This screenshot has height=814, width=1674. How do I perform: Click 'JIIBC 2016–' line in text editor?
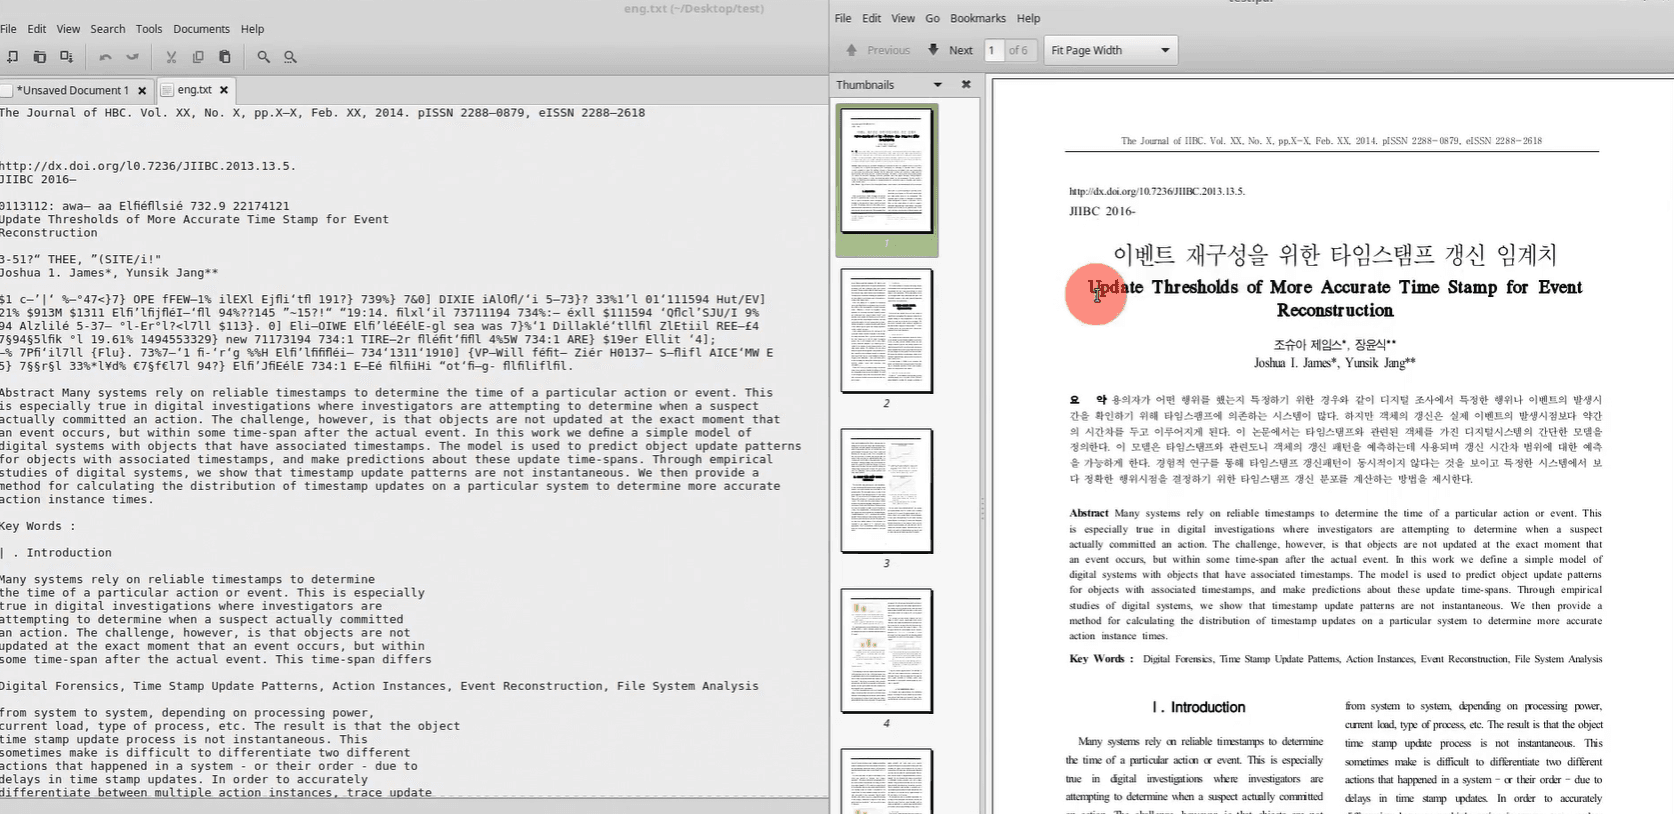[x=37, y=180]
